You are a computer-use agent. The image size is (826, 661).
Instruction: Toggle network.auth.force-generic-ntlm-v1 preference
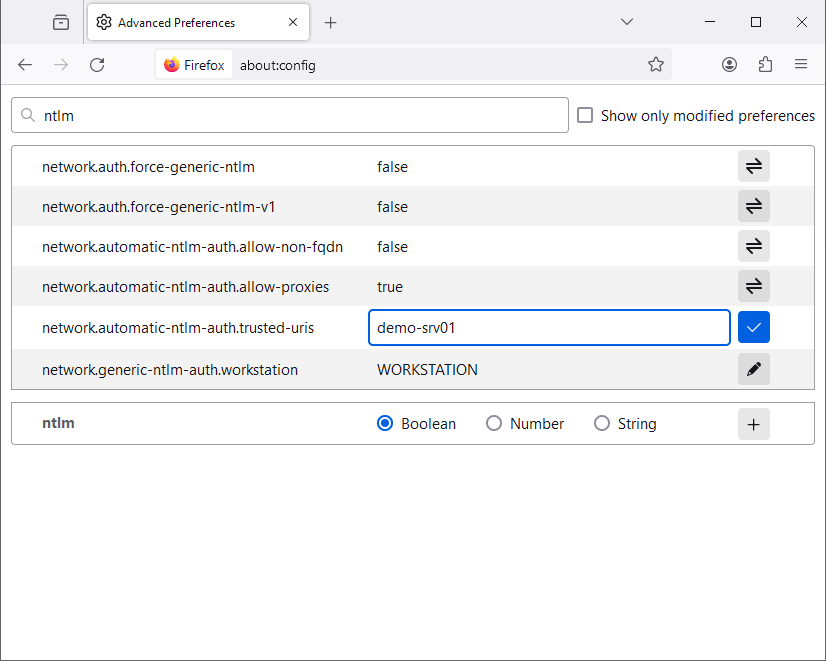click(753, 207)
